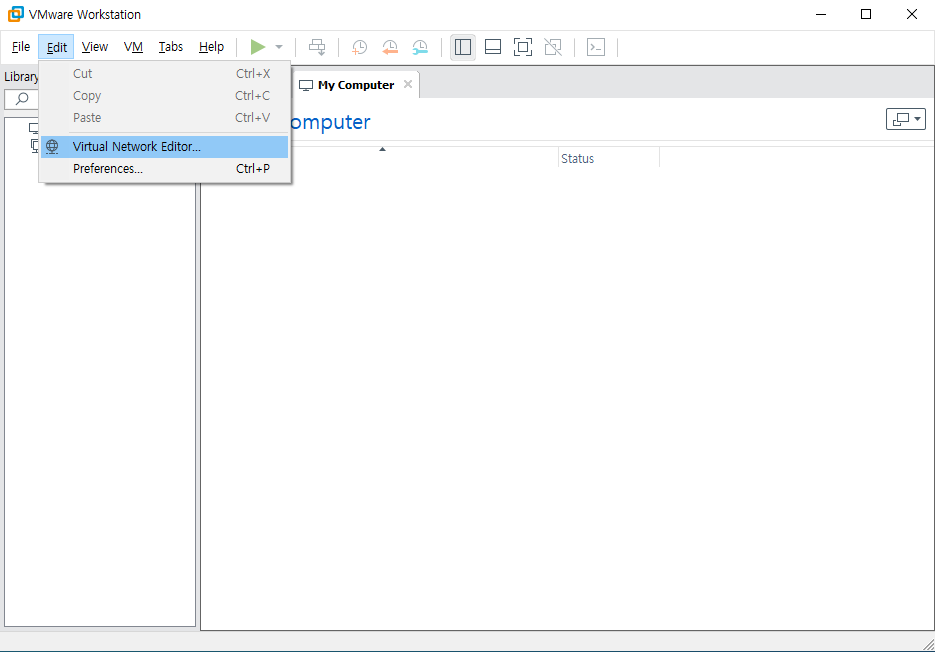Select Virtual Network Editor menu entry
The height and width of the screenshot is (652, 935).
coord(165,147)
